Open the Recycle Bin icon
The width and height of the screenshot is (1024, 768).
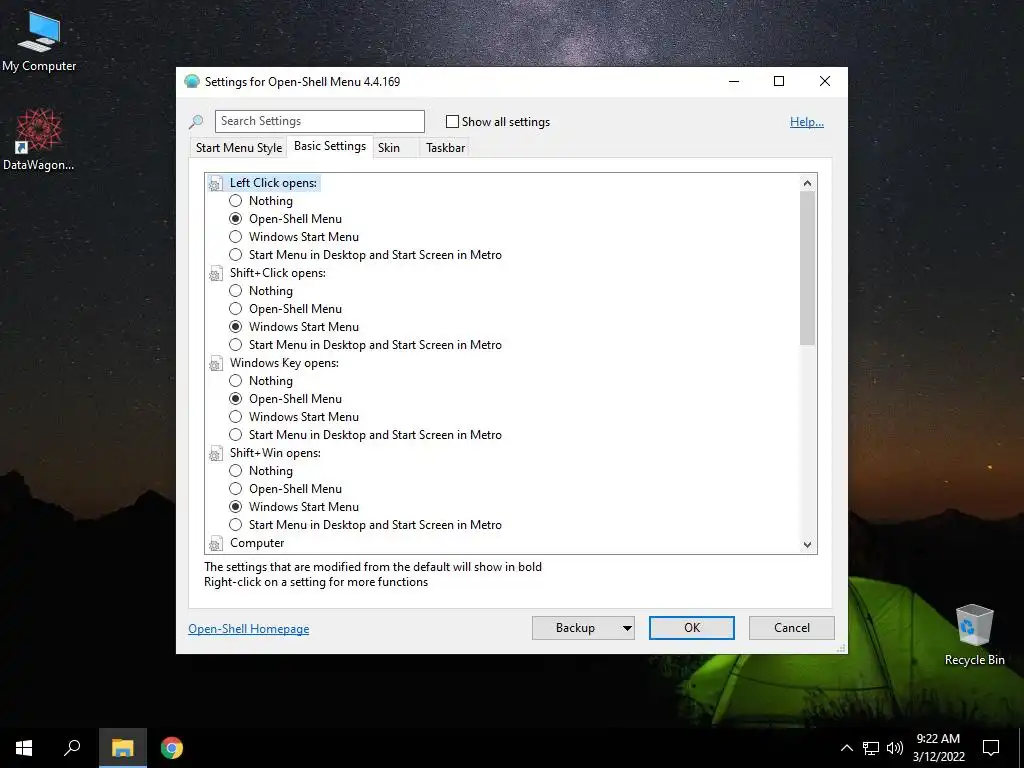[974, 634]
